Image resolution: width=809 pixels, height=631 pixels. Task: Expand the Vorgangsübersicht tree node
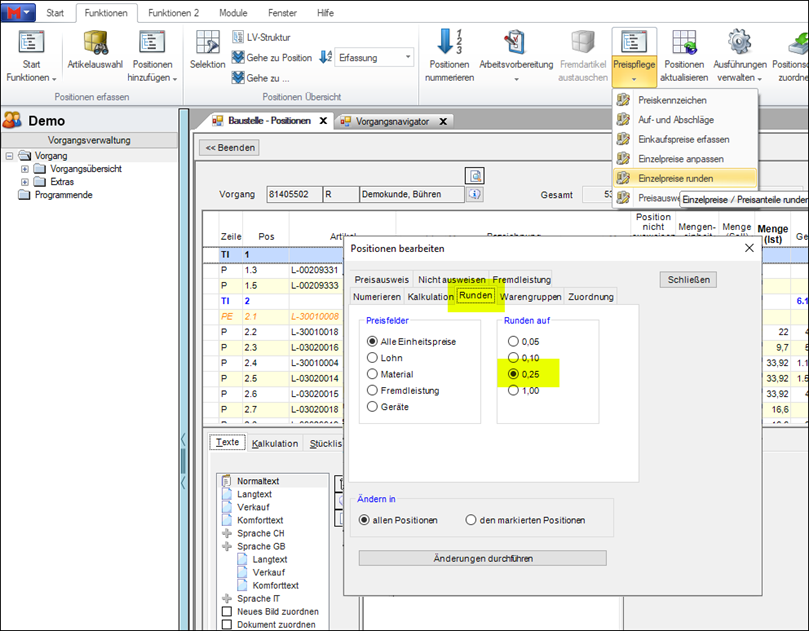point(25,169)
